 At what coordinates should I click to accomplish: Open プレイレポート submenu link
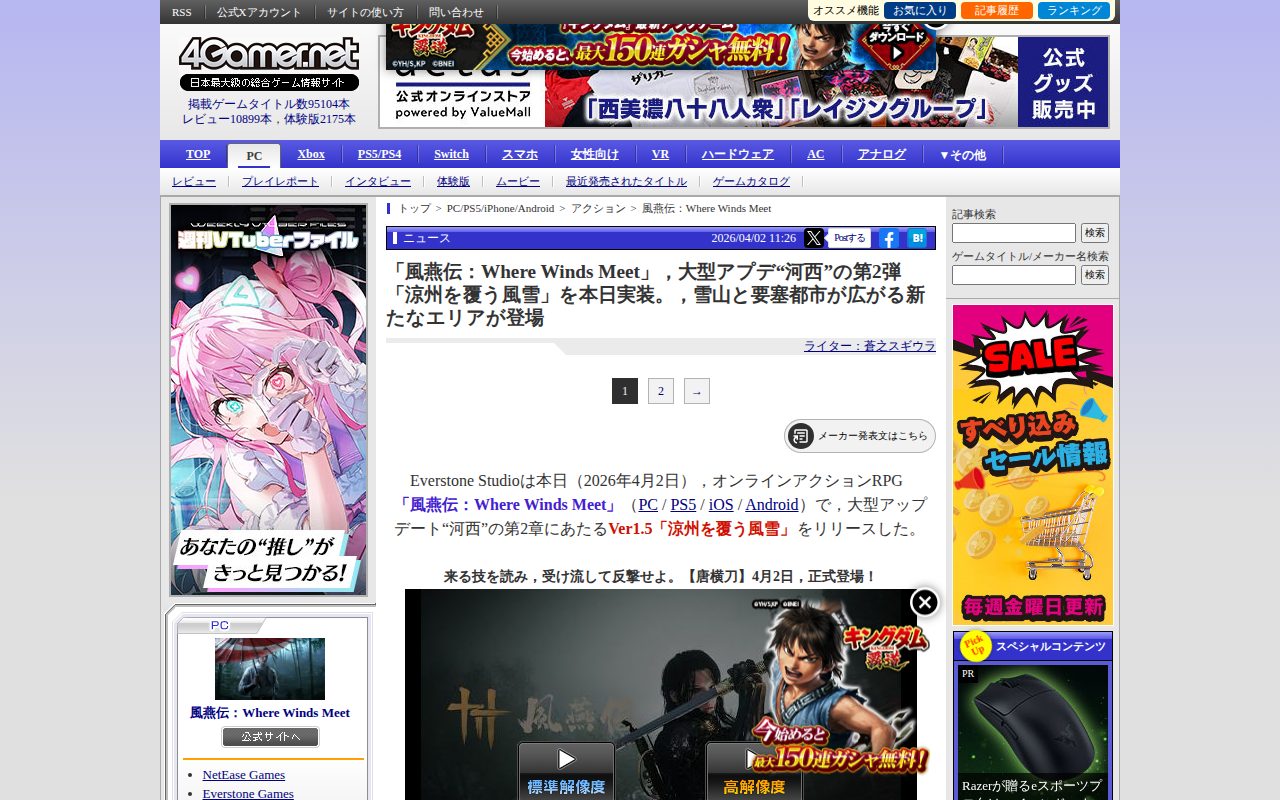pyautogui.click(x=280, y=181)
